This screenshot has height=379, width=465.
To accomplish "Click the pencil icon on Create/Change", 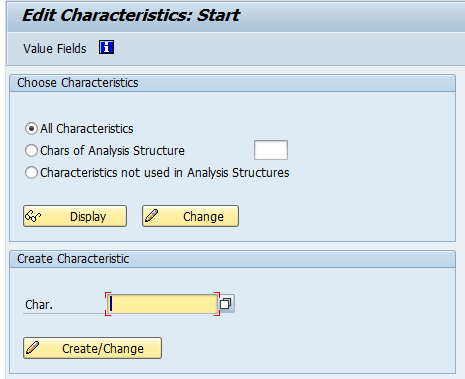I will click(32, 348).
